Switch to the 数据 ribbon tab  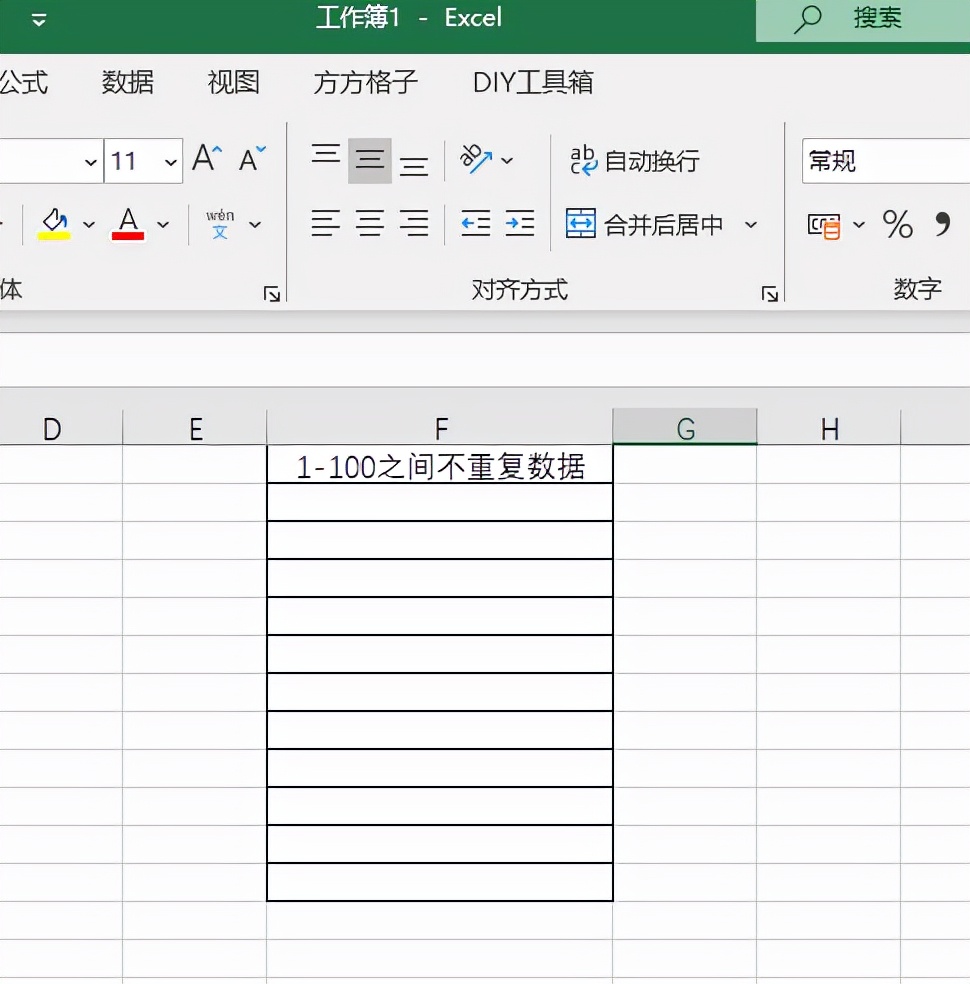[x=127, y=83]
